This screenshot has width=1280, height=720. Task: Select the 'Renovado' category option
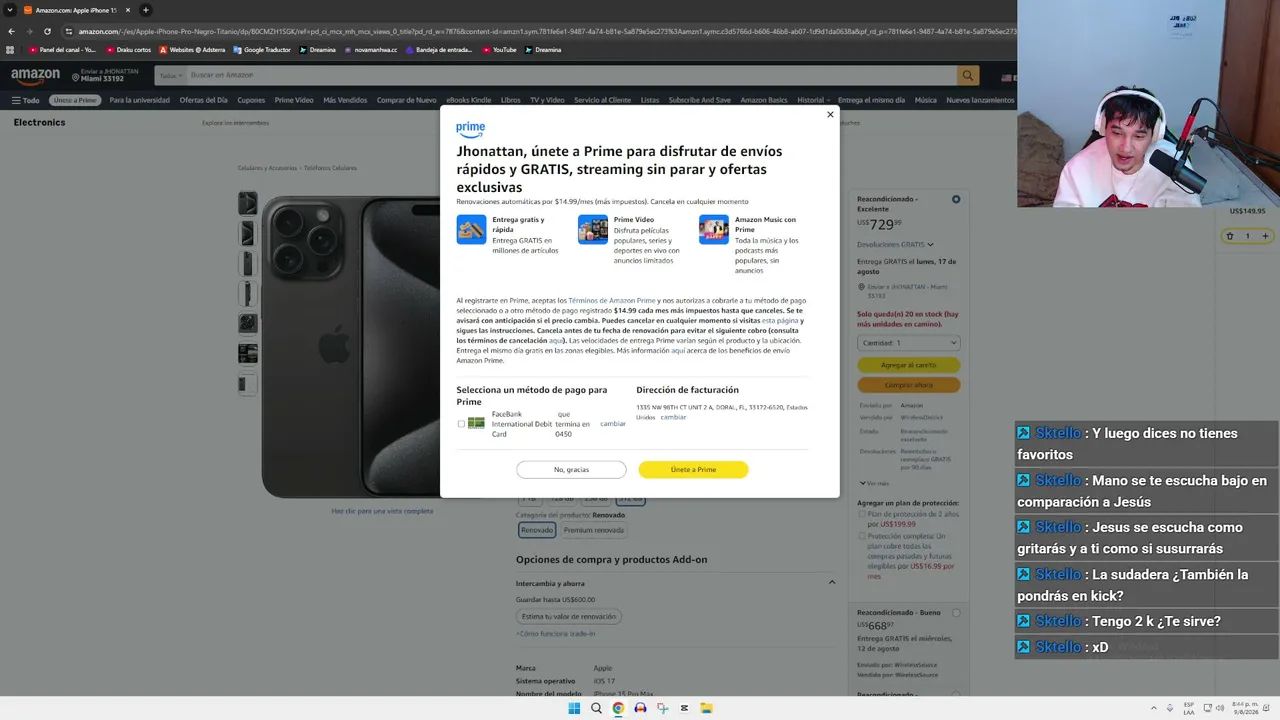537,530
